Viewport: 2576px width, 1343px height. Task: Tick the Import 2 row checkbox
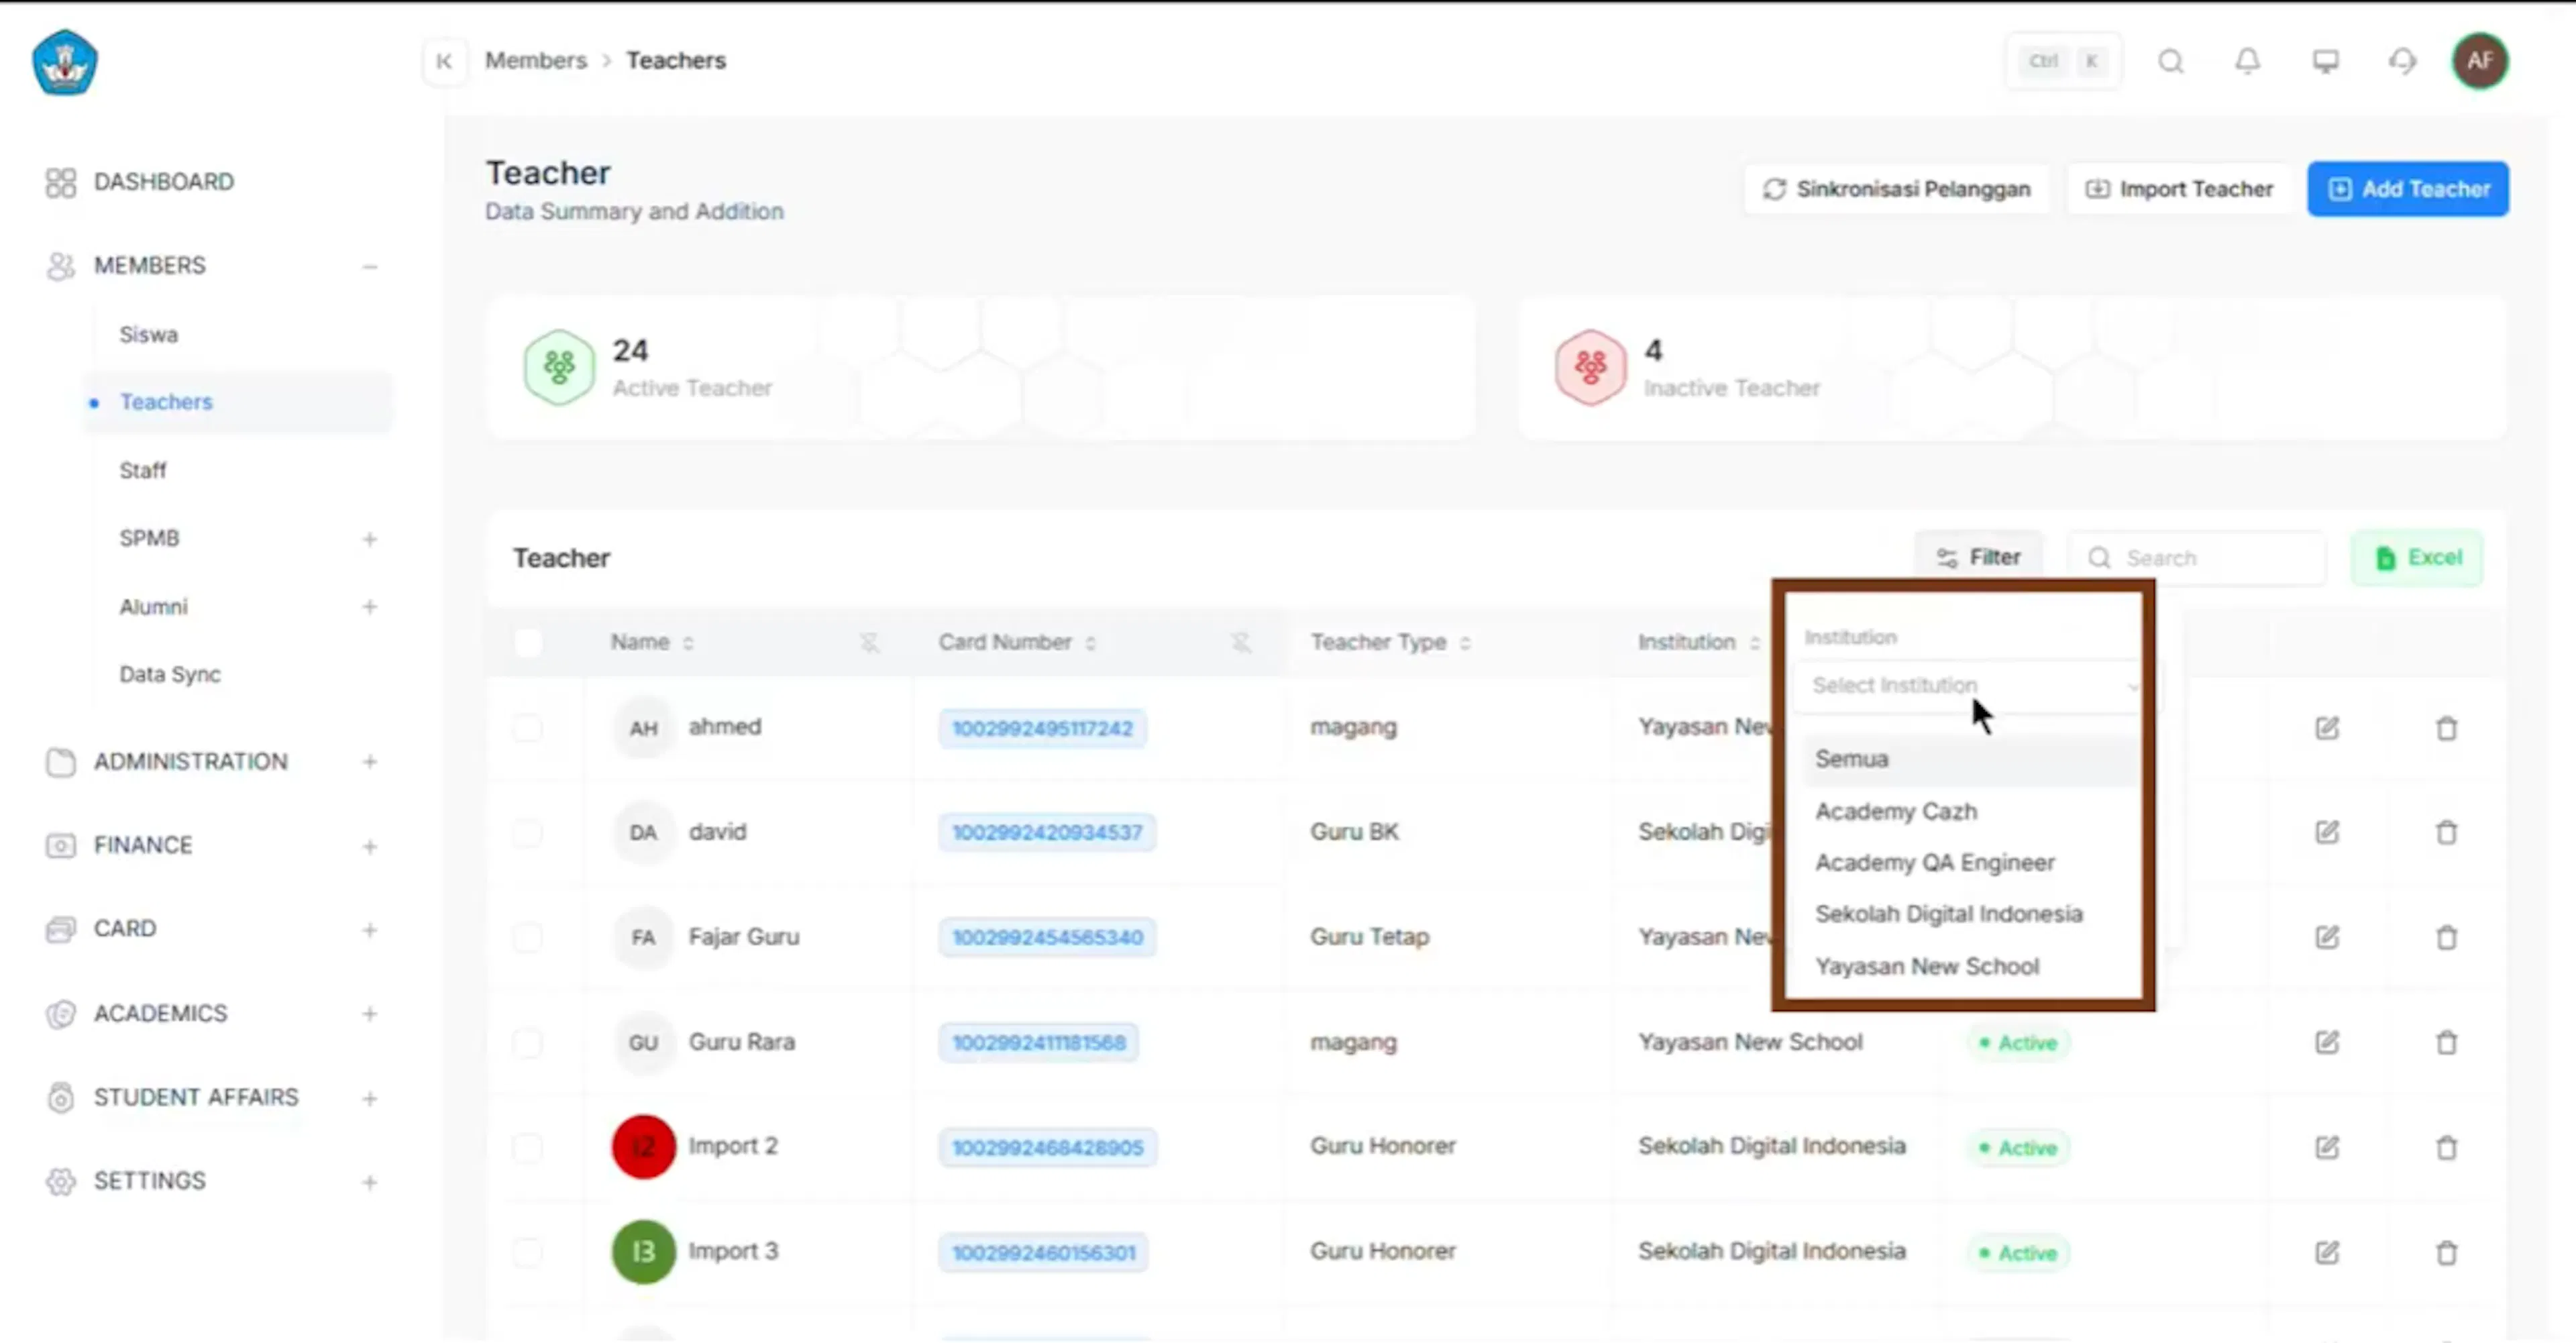coord(528,1147)
